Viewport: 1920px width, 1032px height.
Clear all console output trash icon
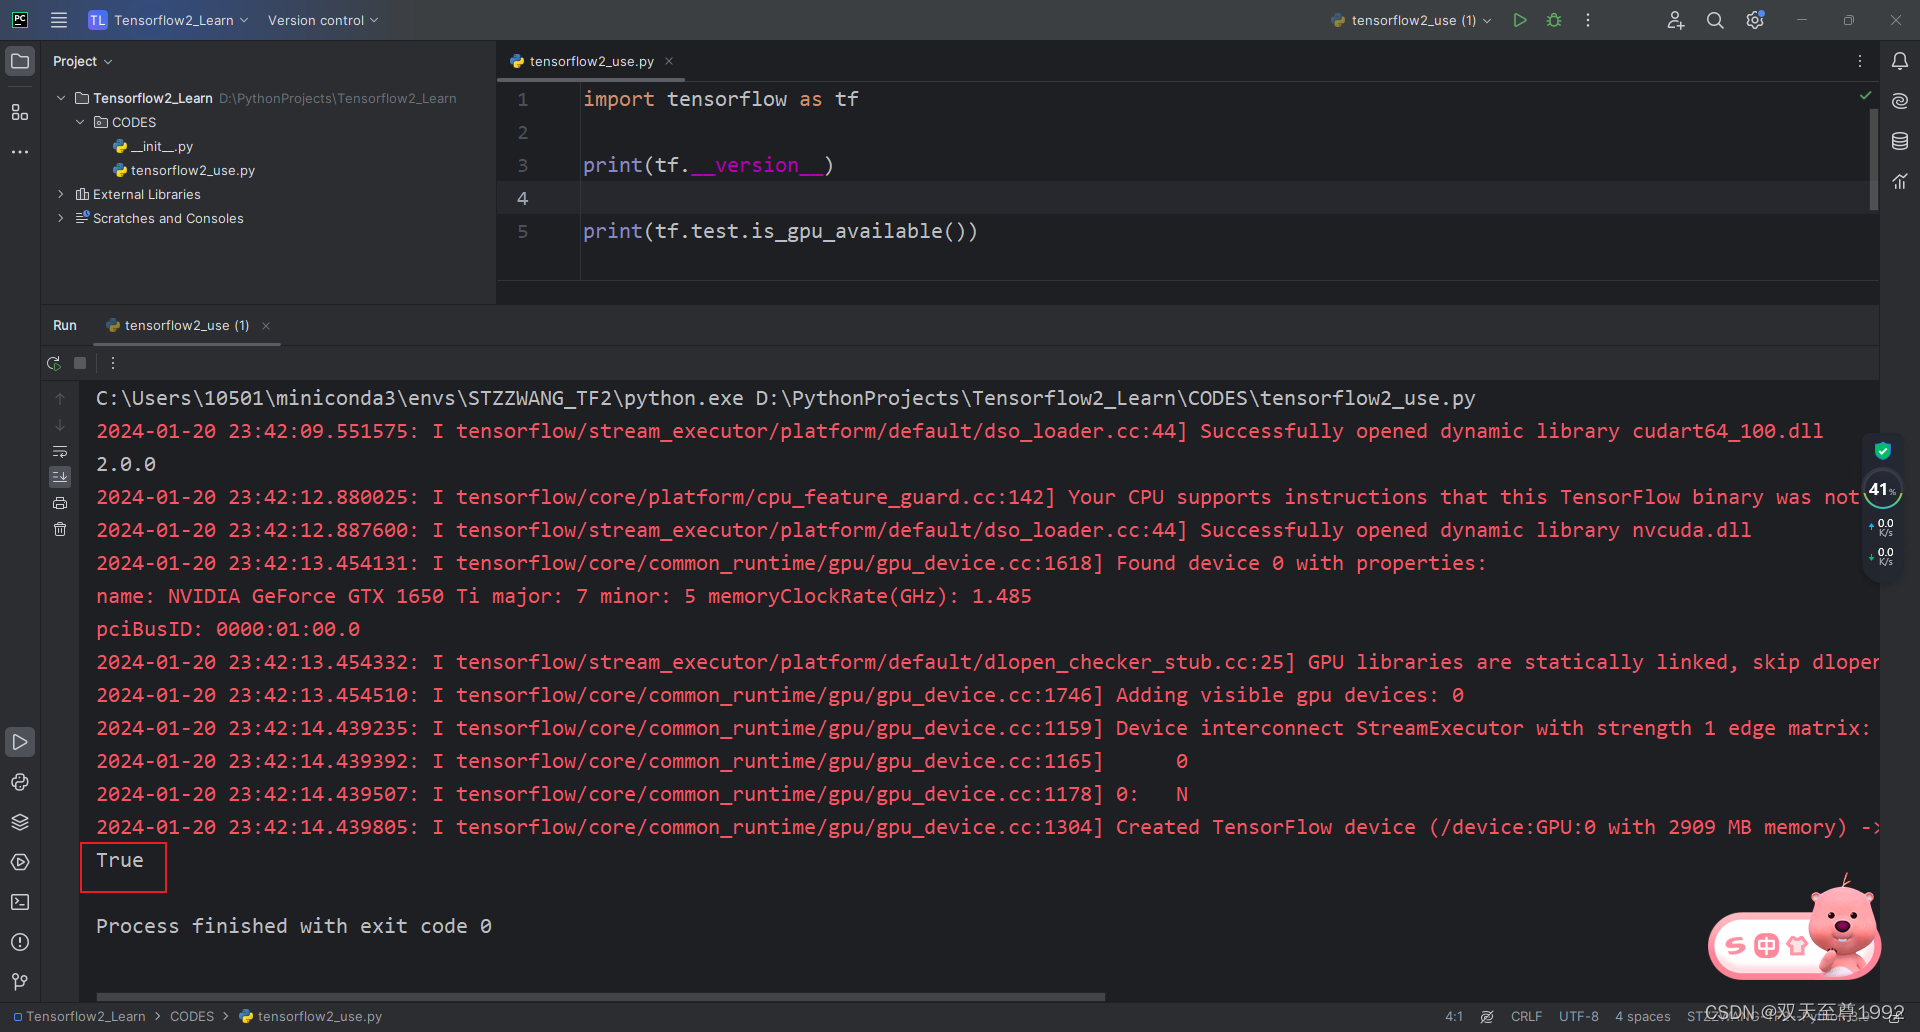pyautogui.click(x=60, y=529)
